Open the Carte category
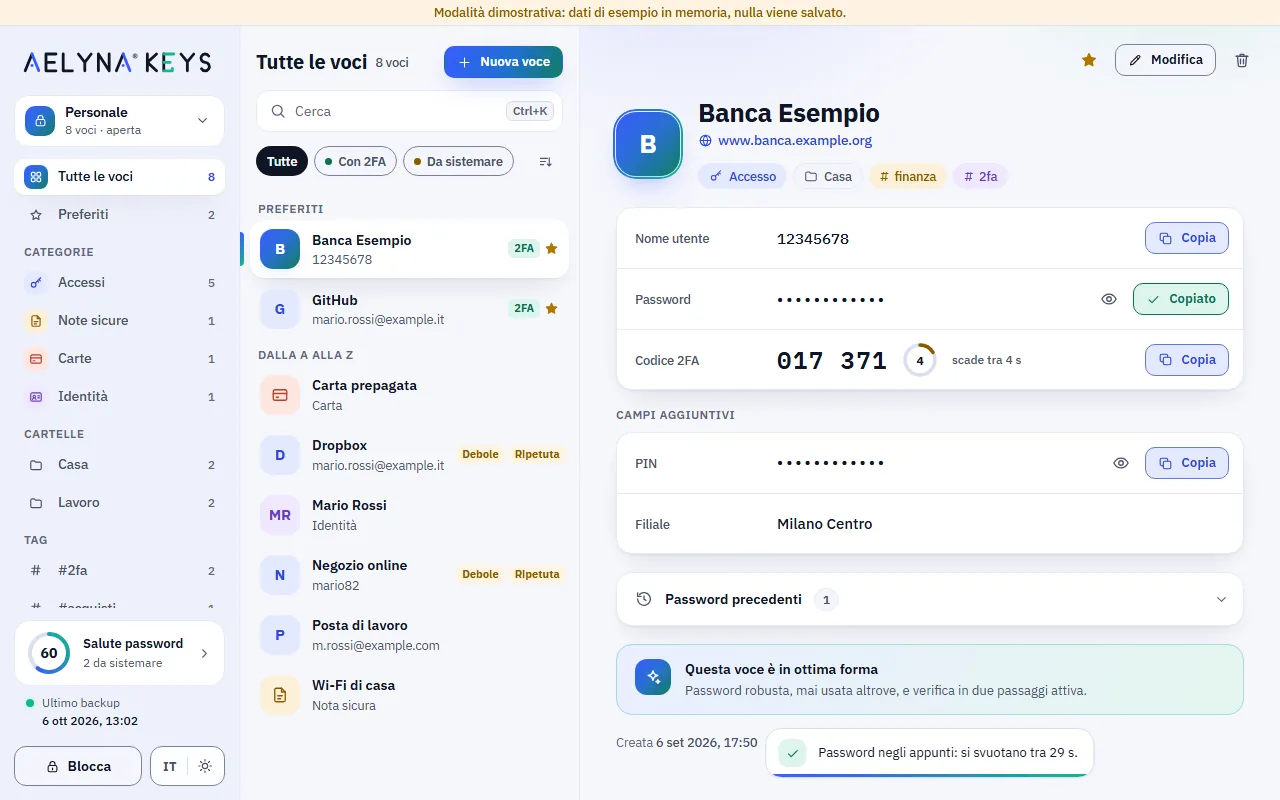The image size is (1280, 800). coord(120,358)
